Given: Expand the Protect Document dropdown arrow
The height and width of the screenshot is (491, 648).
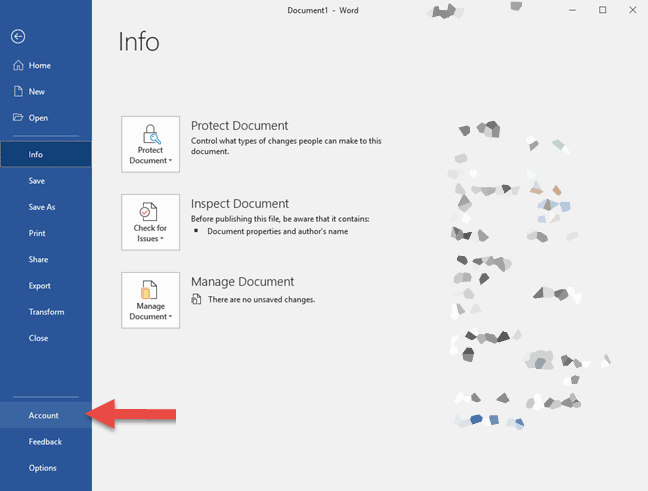Looking at the screenshot, I should [x=170, y=160].
